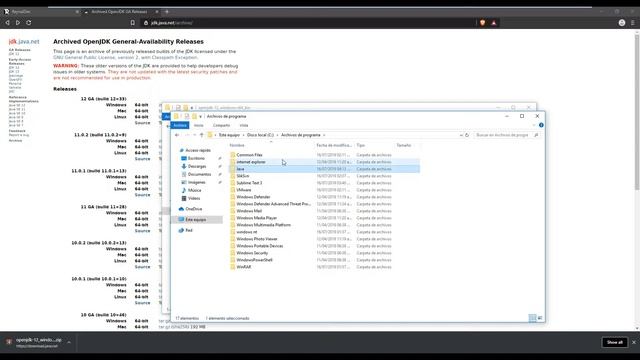The width and height of the screenshot is (640, 360).
Task: Open the quick access toolbar customize dropdown
Action: click(x=200, y=117)
